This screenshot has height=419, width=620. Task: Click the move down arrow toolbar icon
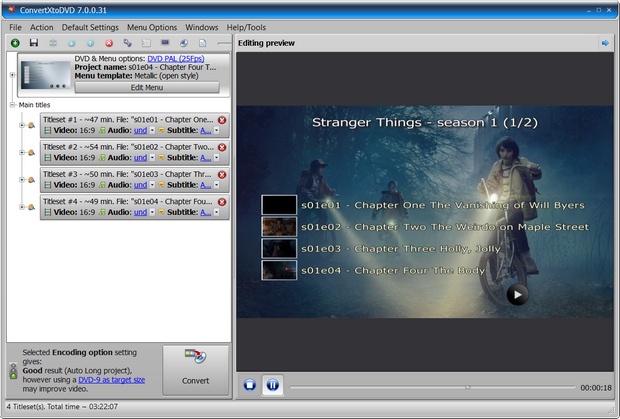(x=72, y=43)
